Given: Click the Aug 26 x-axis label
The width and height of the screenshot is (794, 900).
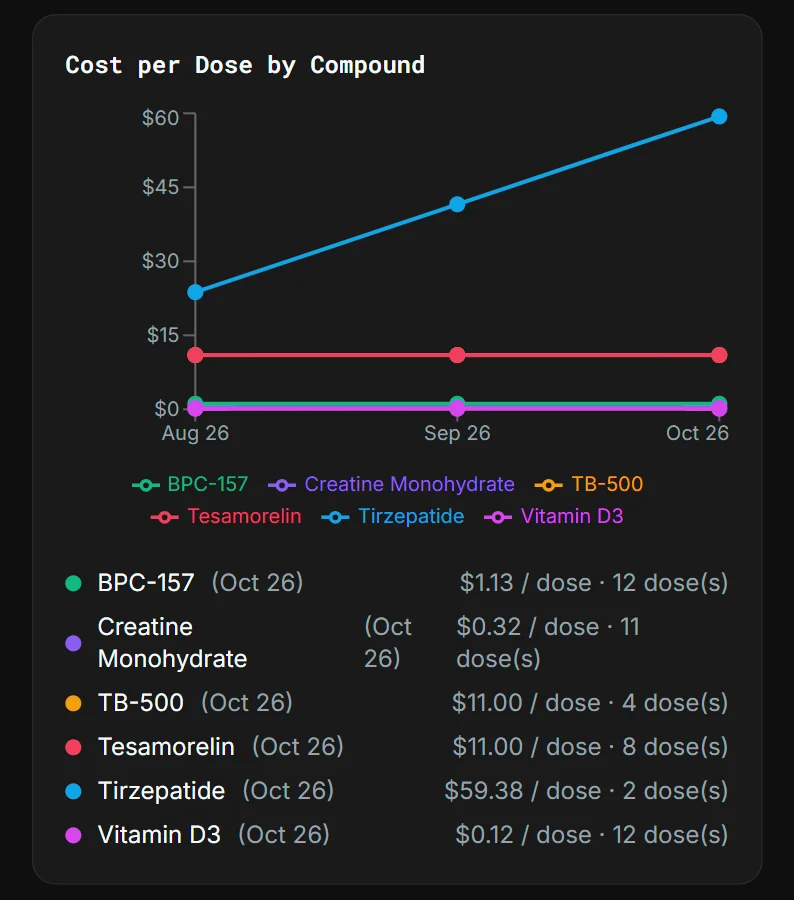Looking at the screenshot, I should [x=195, y=433].
